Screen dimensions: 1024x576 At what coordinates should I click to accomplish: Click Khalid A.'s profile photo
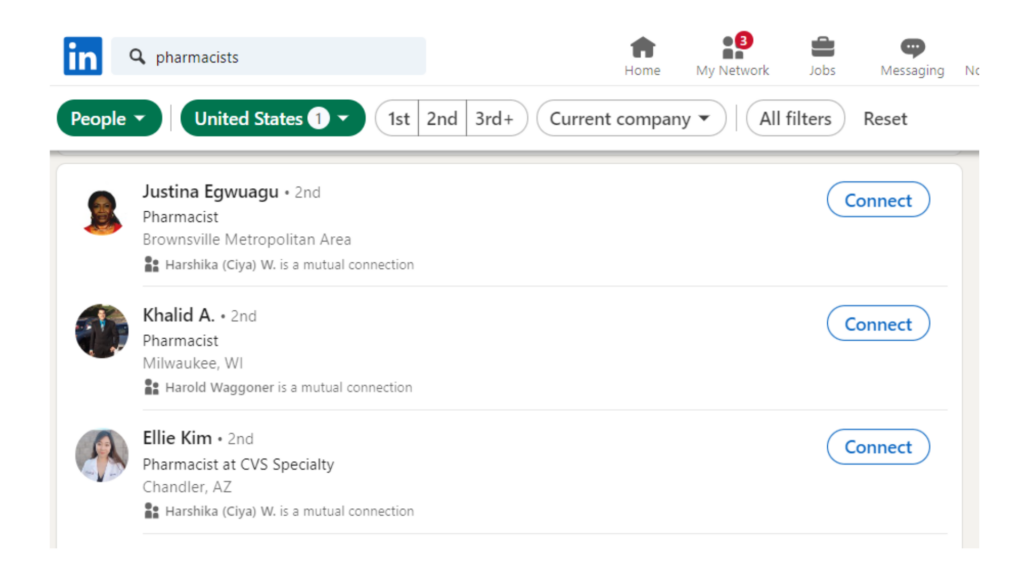click(102, 331)
